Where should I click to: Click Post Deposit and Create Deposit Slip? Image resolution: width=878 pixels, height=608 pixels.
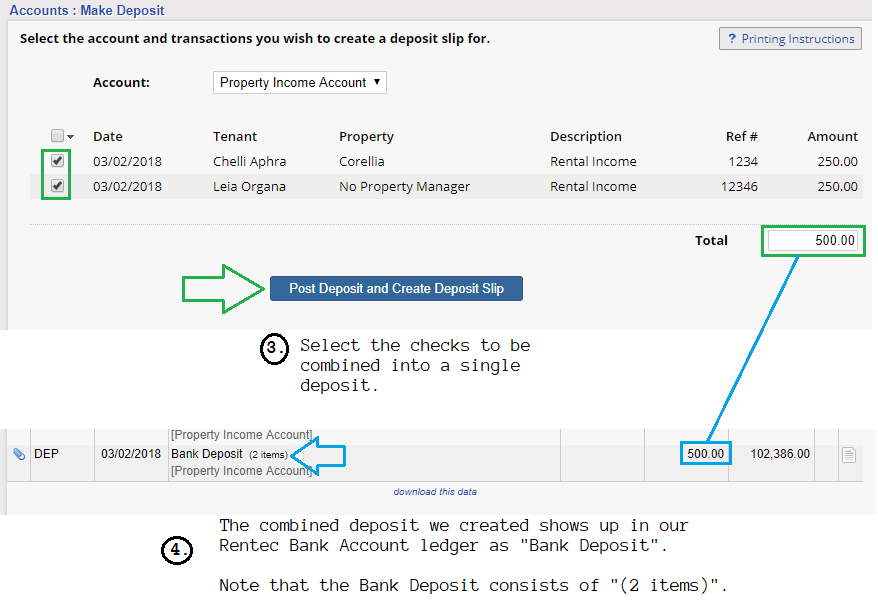[x=396, y=289]
